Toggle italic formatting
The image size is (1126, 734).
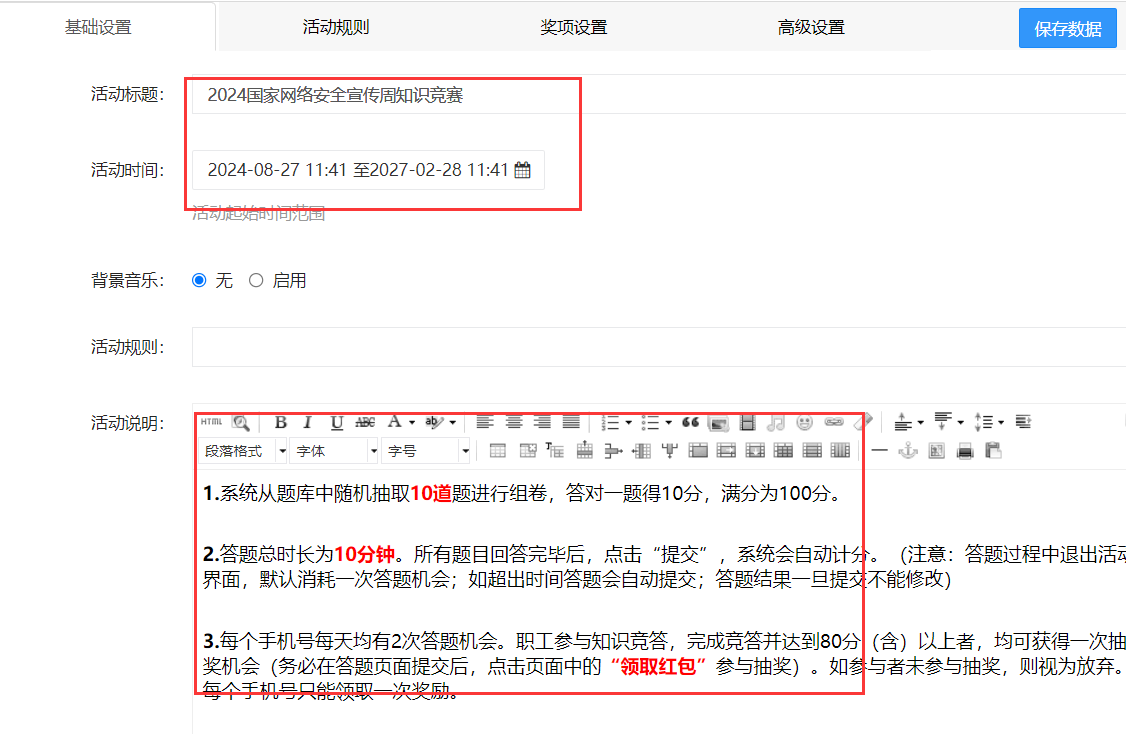(308, 422)
